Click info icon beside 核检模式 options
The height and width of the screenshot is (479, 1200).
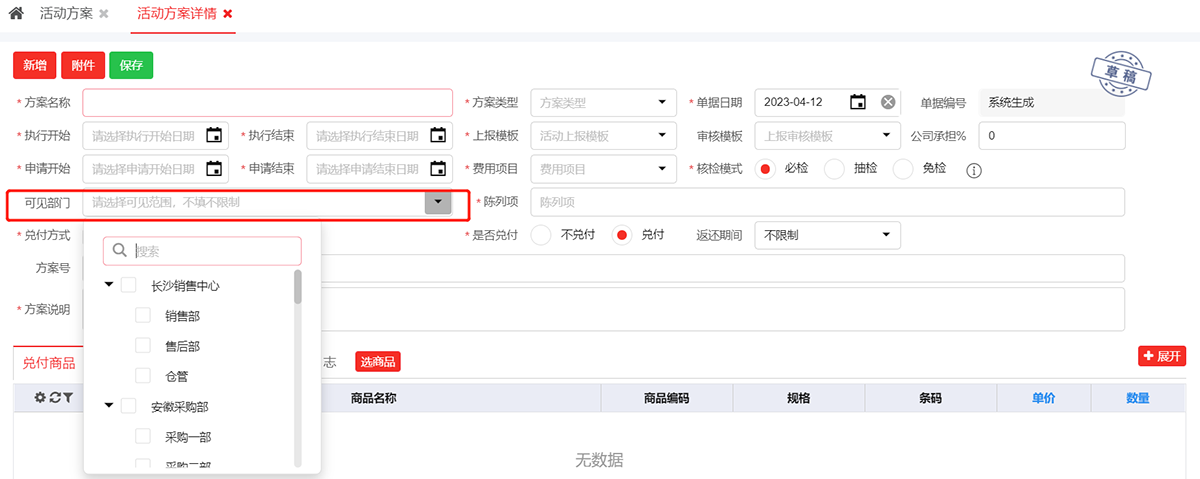pos(974,170)
